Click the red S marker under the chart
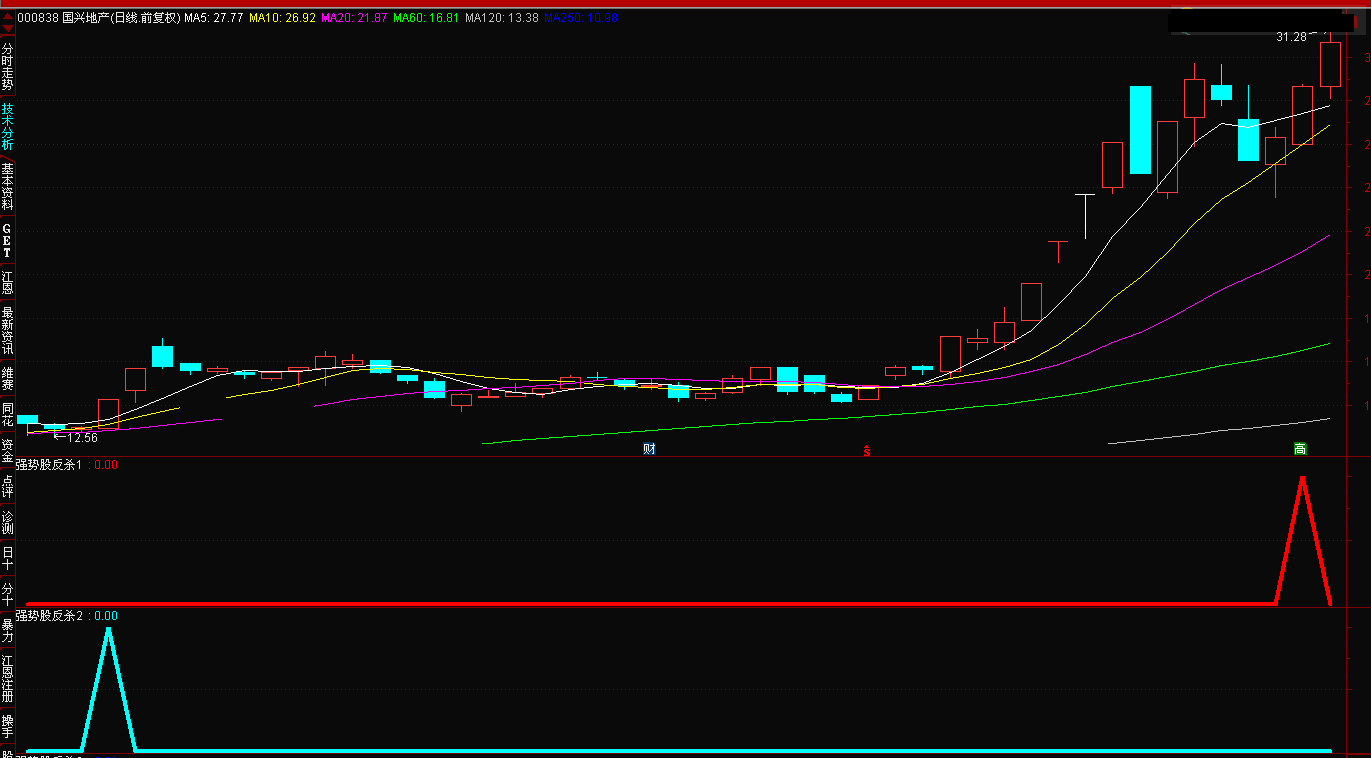1371x758 pixels. (x=867, y=451)
